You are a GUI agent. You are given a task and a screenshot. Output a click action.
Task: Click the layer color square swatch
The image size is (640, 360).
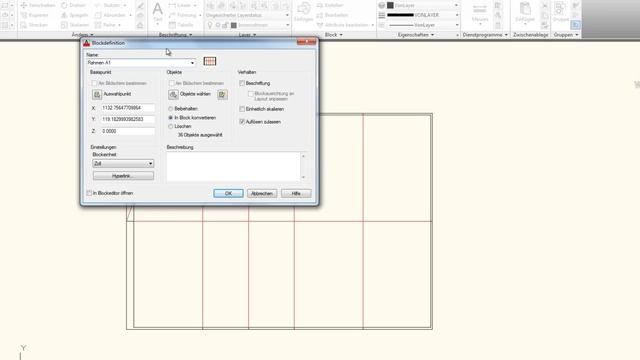pos(234,25)
